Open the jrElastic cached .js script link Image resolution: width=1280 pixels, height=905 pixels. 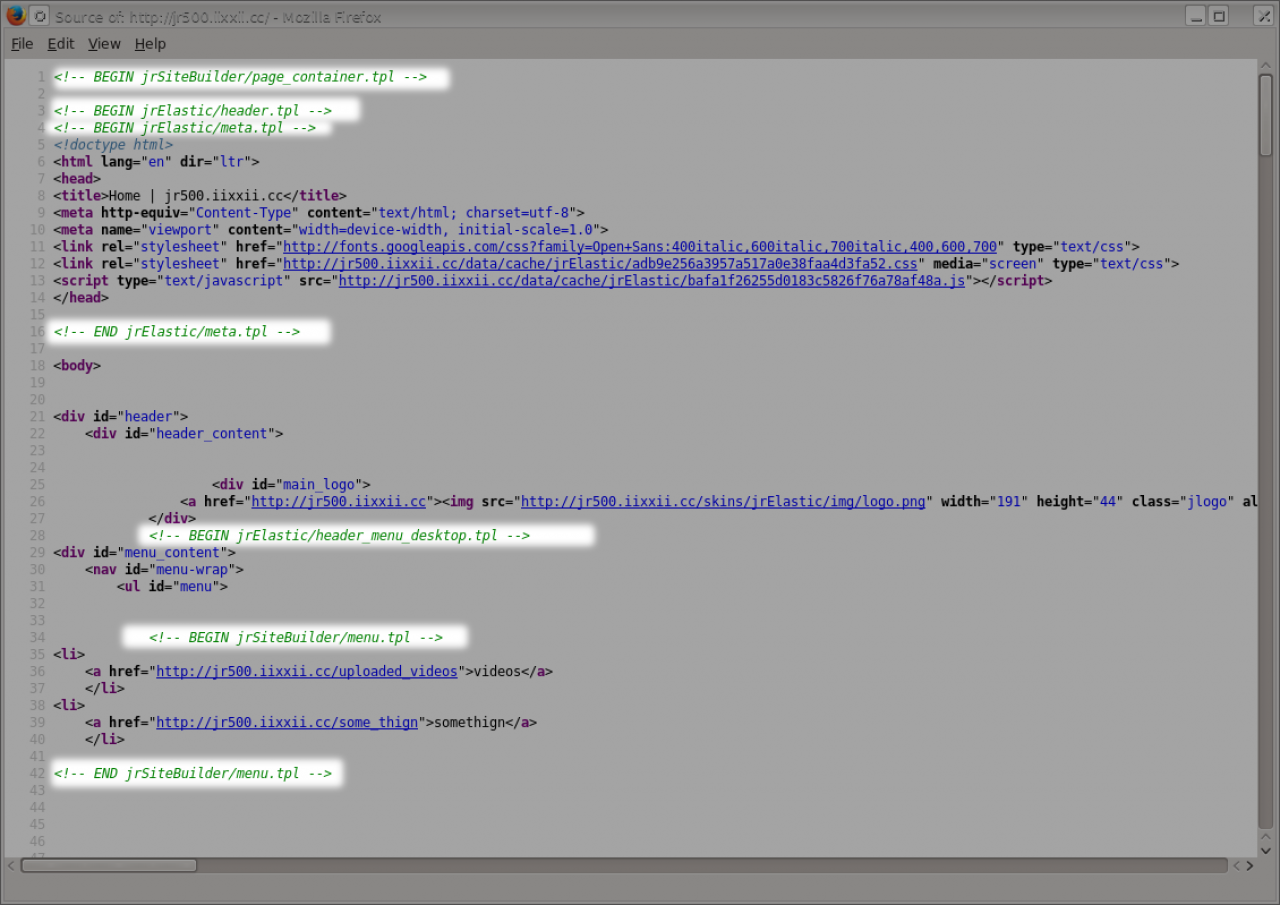pyautogui.click(x=651, y=281)
